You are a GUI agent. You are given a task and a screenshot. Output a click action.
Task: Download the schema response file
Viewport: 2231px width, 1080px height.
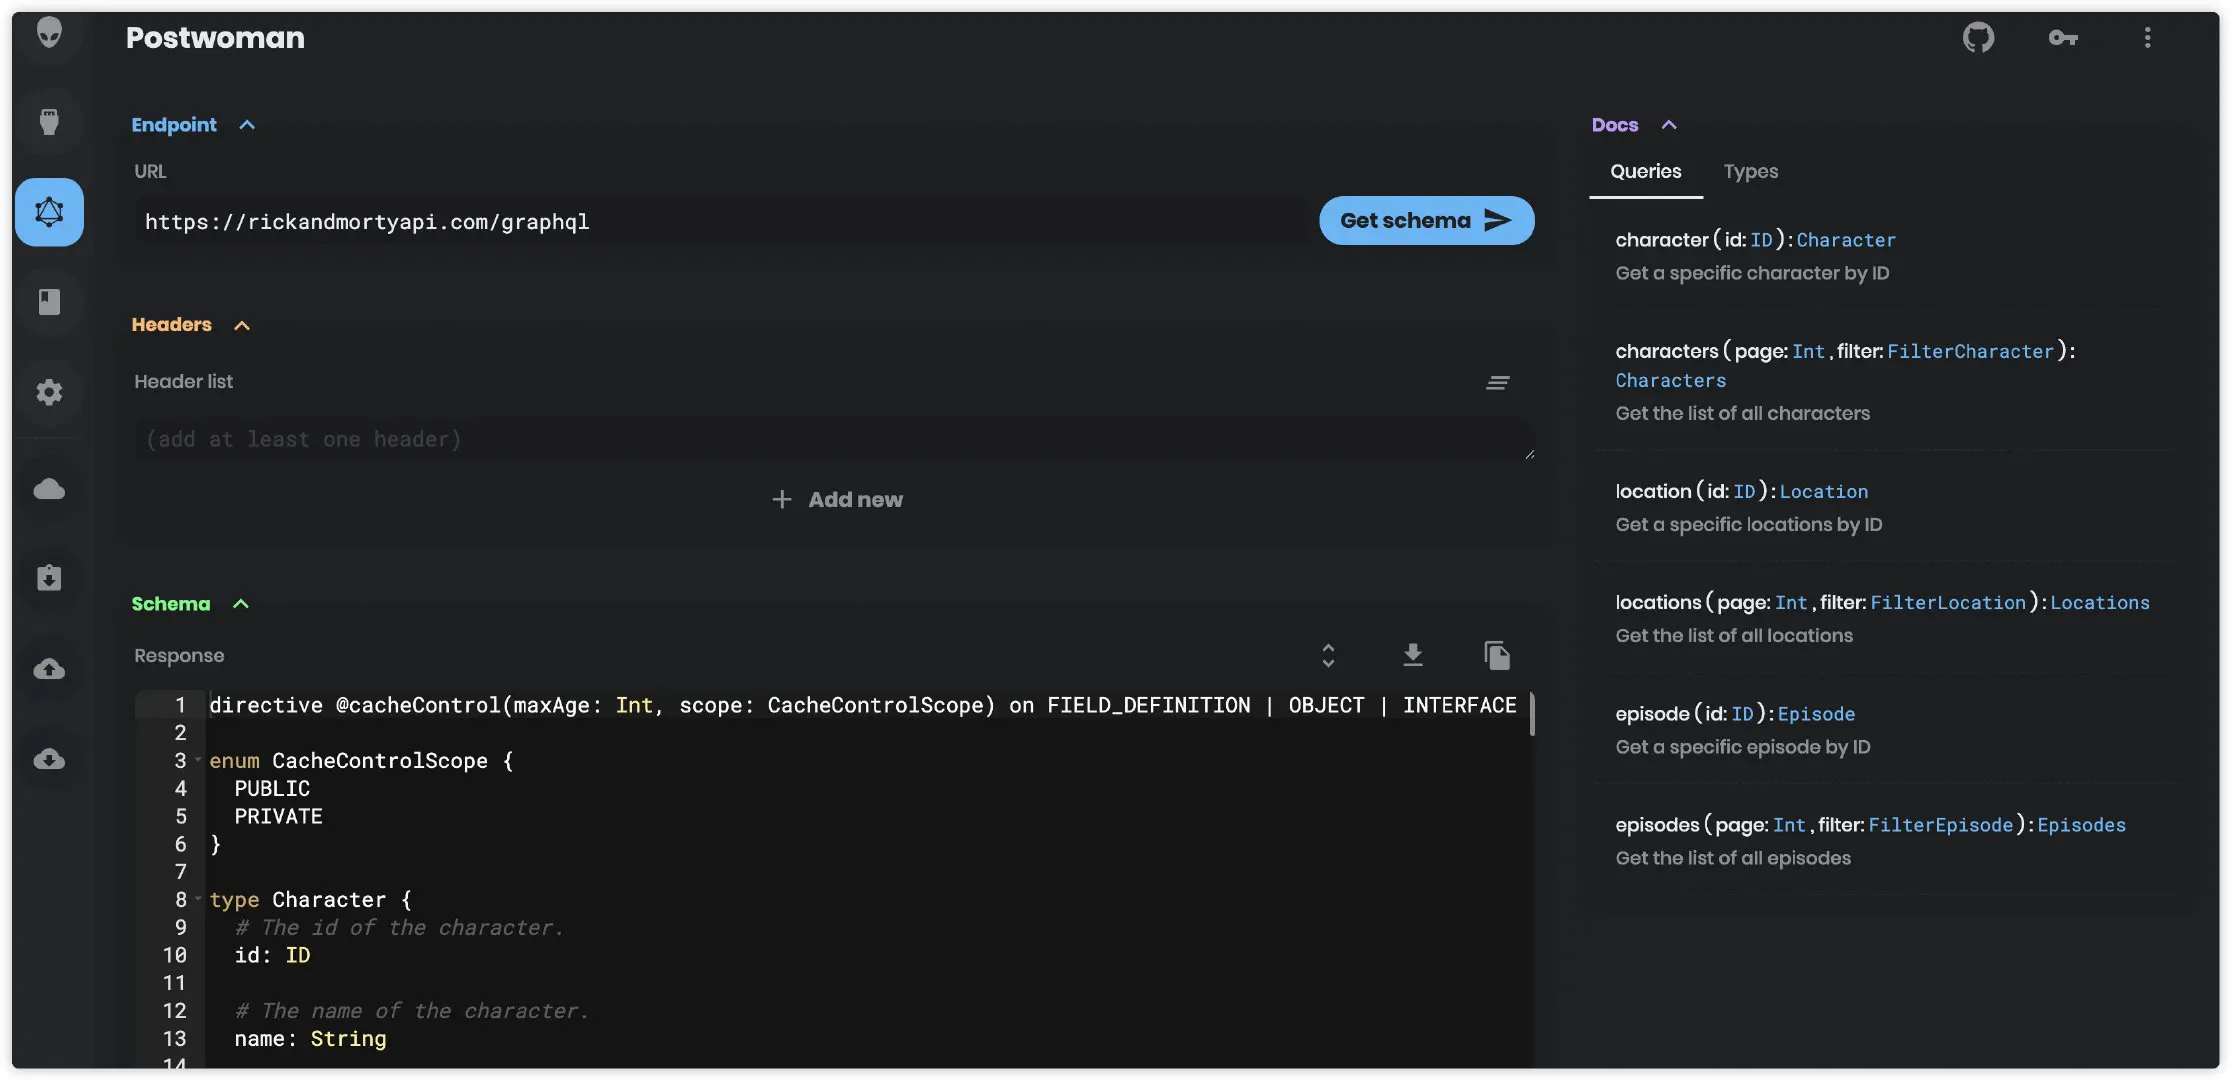tap(1412, 655)
